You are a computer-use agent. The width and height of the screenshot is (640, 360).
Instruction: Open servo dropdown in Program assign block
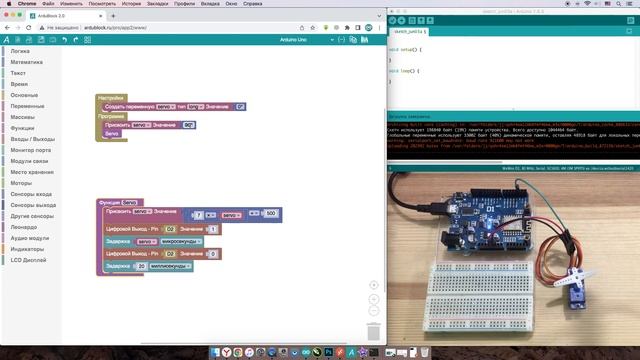[x=141, y=125]
